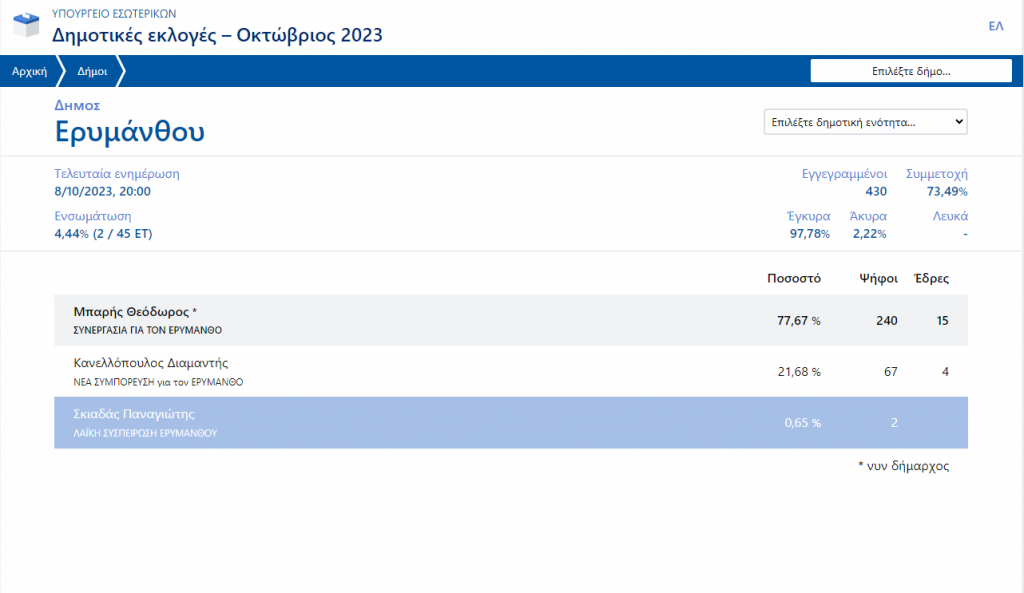Click the 67 votes value

coord(891,372)
